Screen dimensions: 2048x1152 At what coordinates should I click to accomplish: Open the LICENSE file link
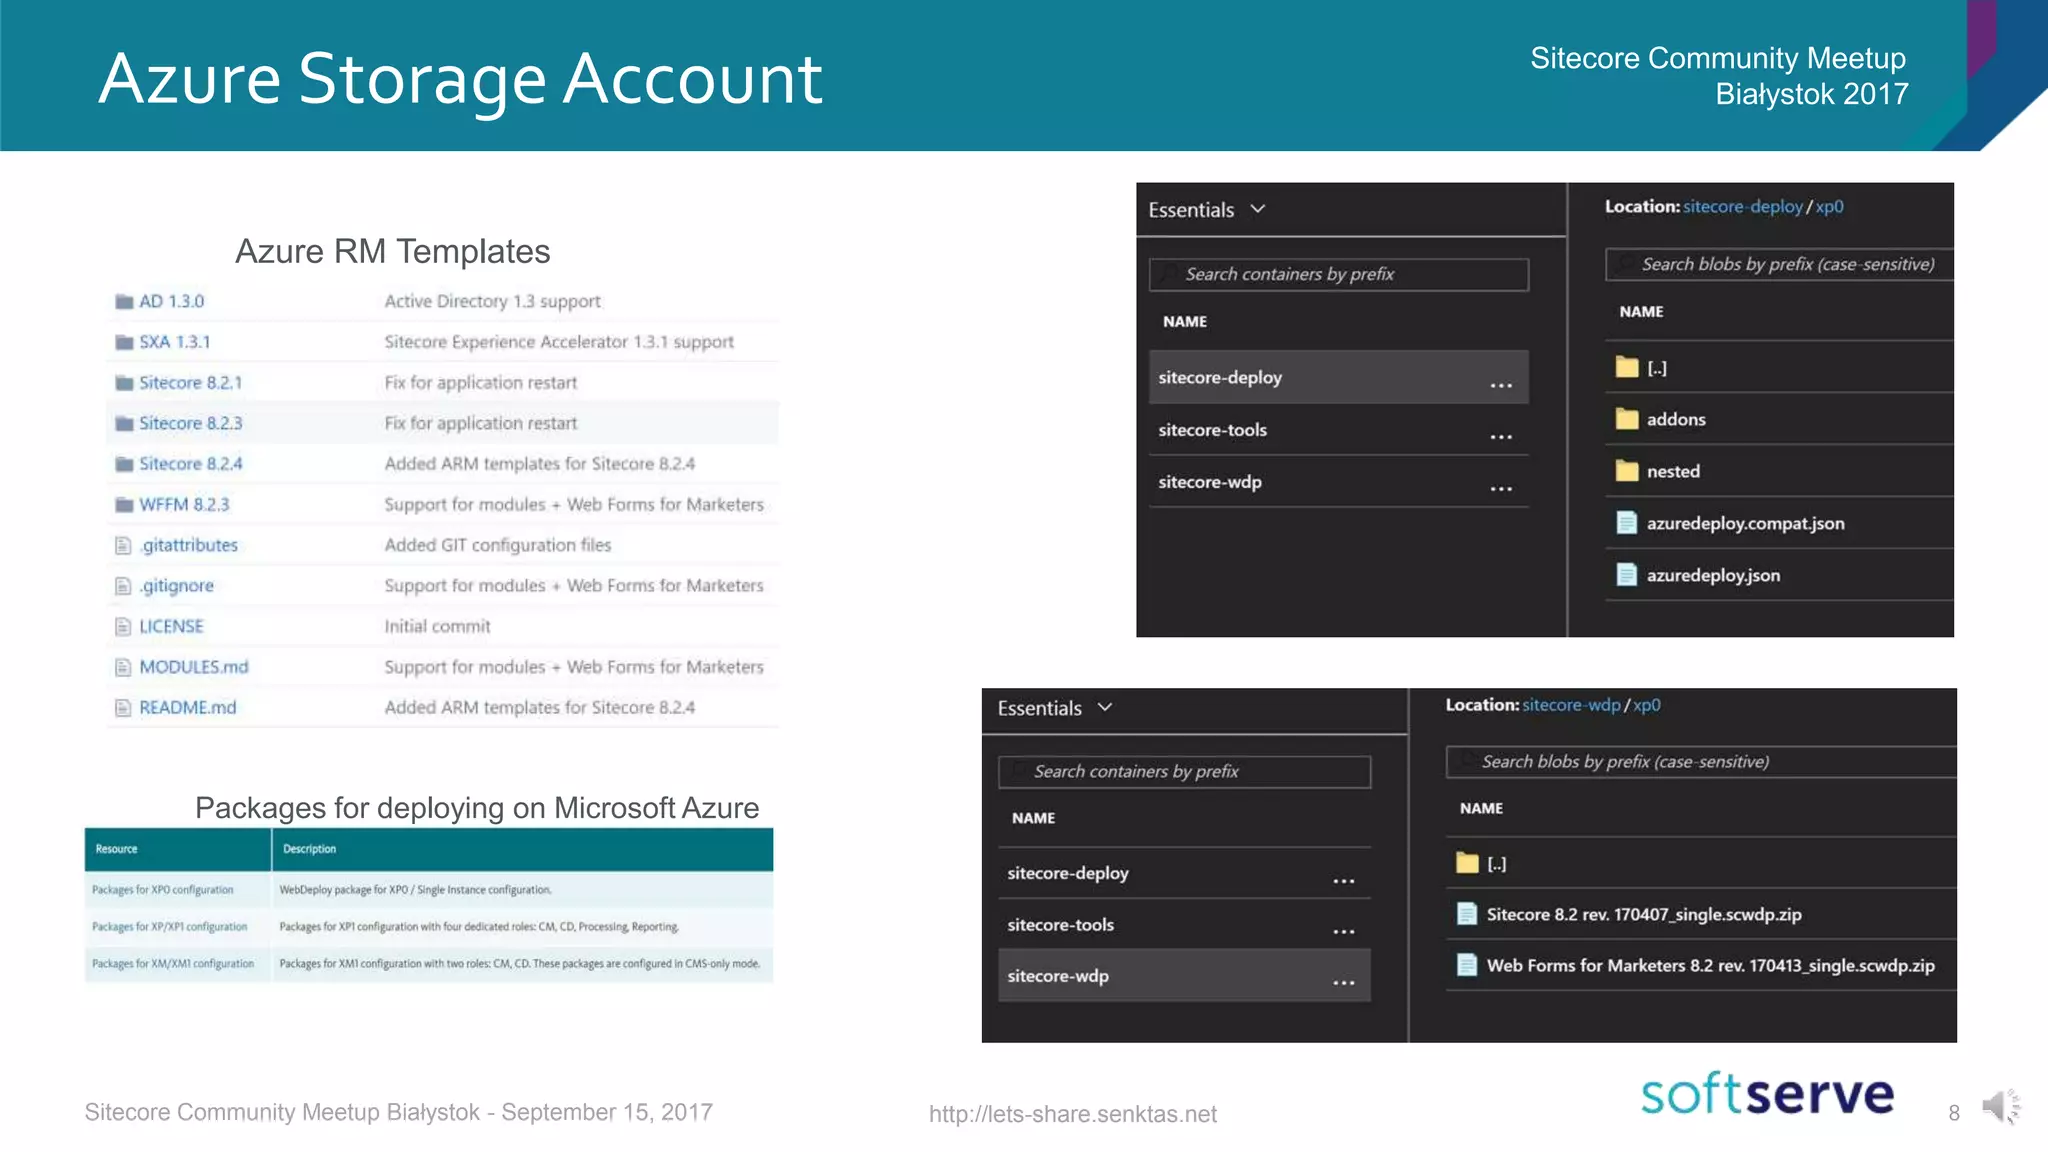pos(171,627)
